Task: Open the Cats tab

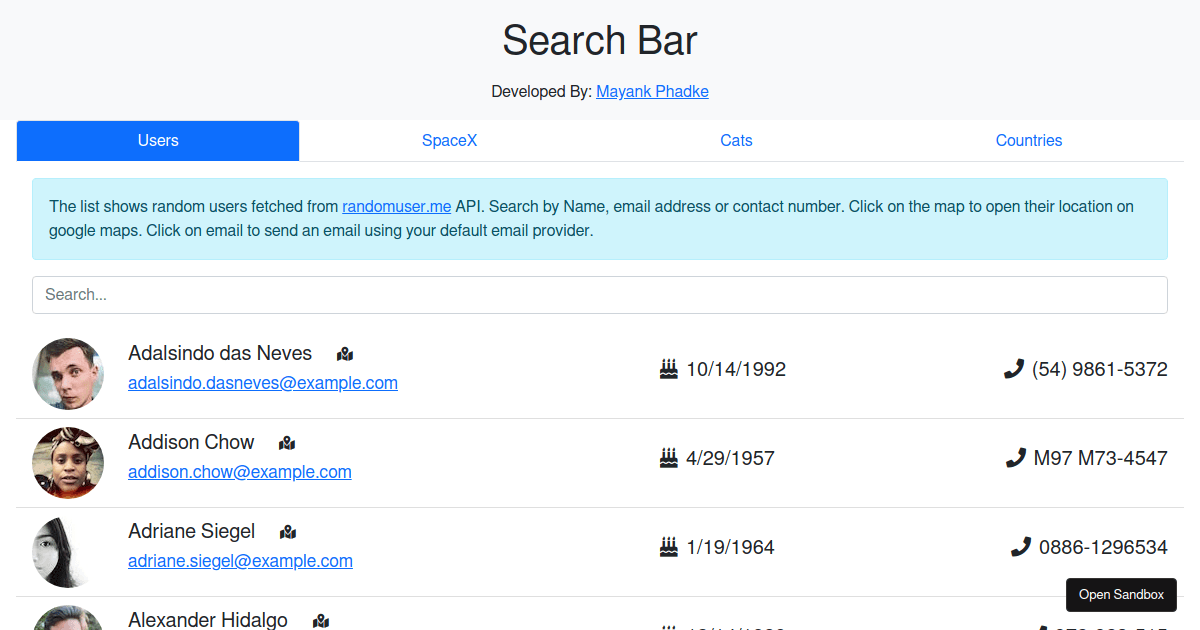Action: (x=736, y=141)
